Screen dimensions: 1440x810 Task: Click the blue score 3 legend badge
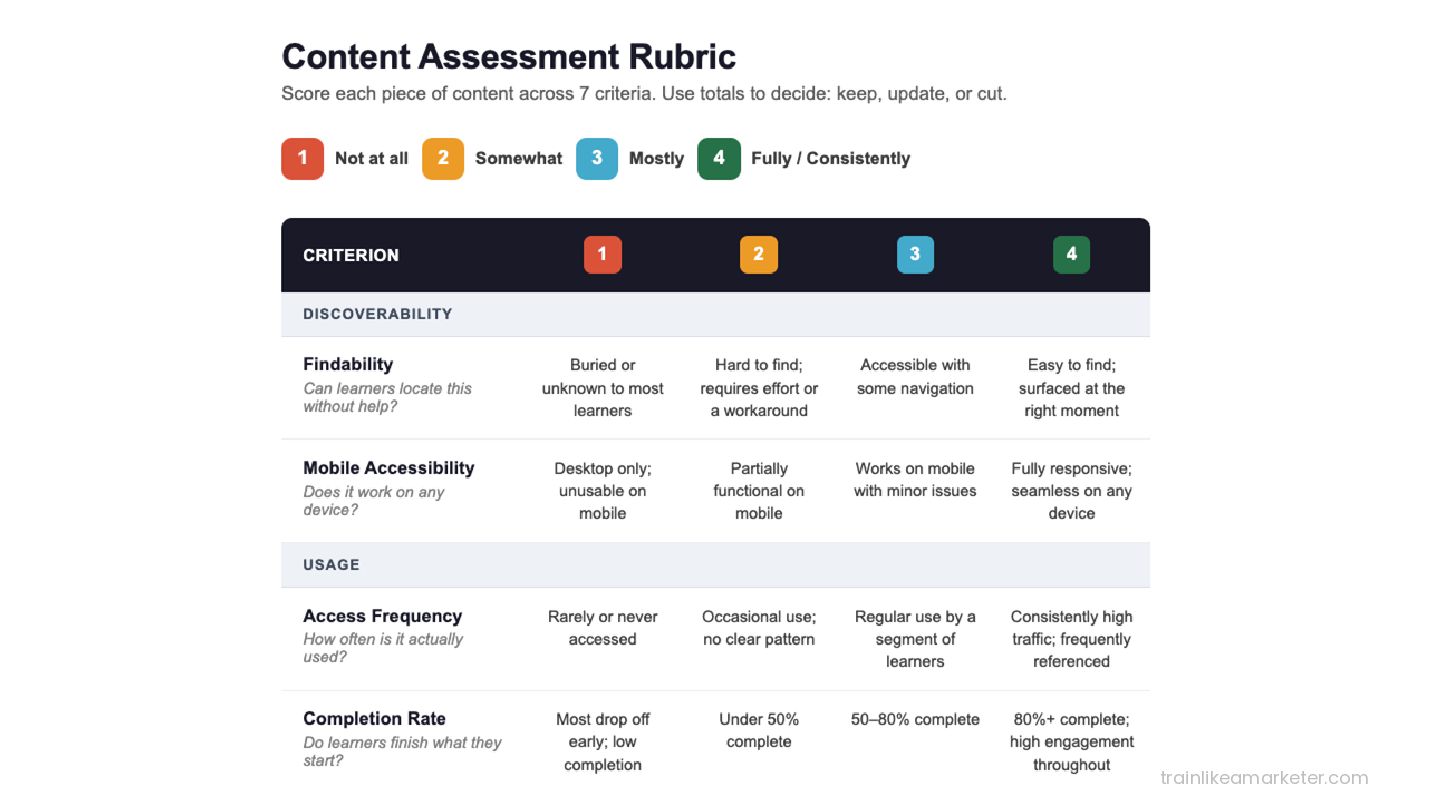[597, 159]
